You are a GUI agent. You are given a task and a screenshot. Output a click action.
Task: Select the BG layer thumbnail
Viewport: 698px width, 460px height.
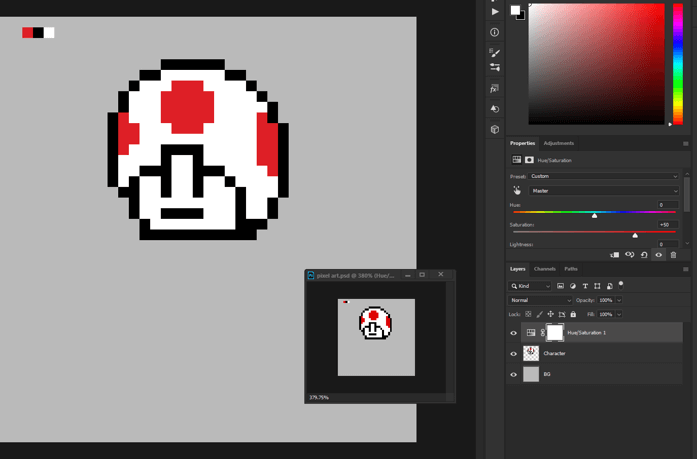[531, 374]
